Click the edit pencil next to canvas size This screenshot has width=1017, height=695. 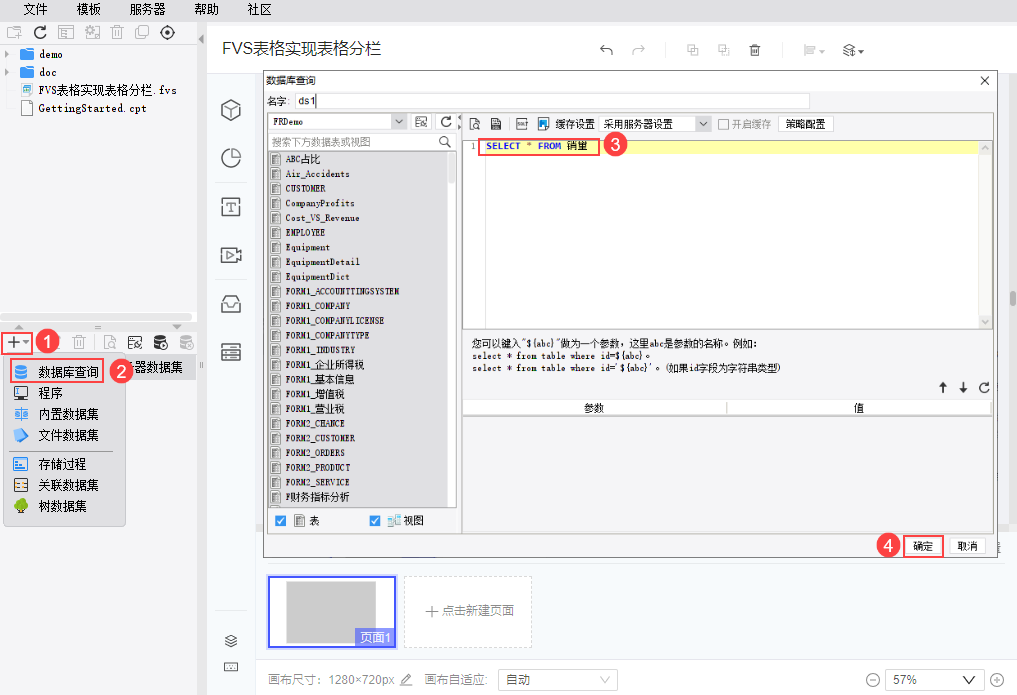(406, 679)
